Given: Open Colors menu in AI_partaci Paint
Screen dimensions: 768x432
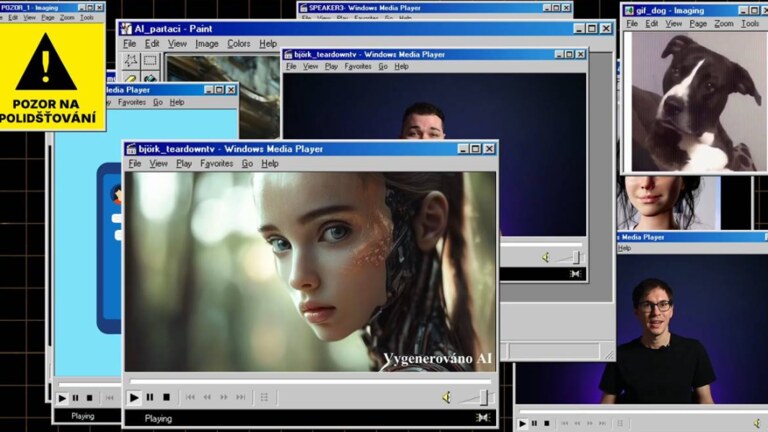Looking at the screenshot, I should tap(239, 44).
